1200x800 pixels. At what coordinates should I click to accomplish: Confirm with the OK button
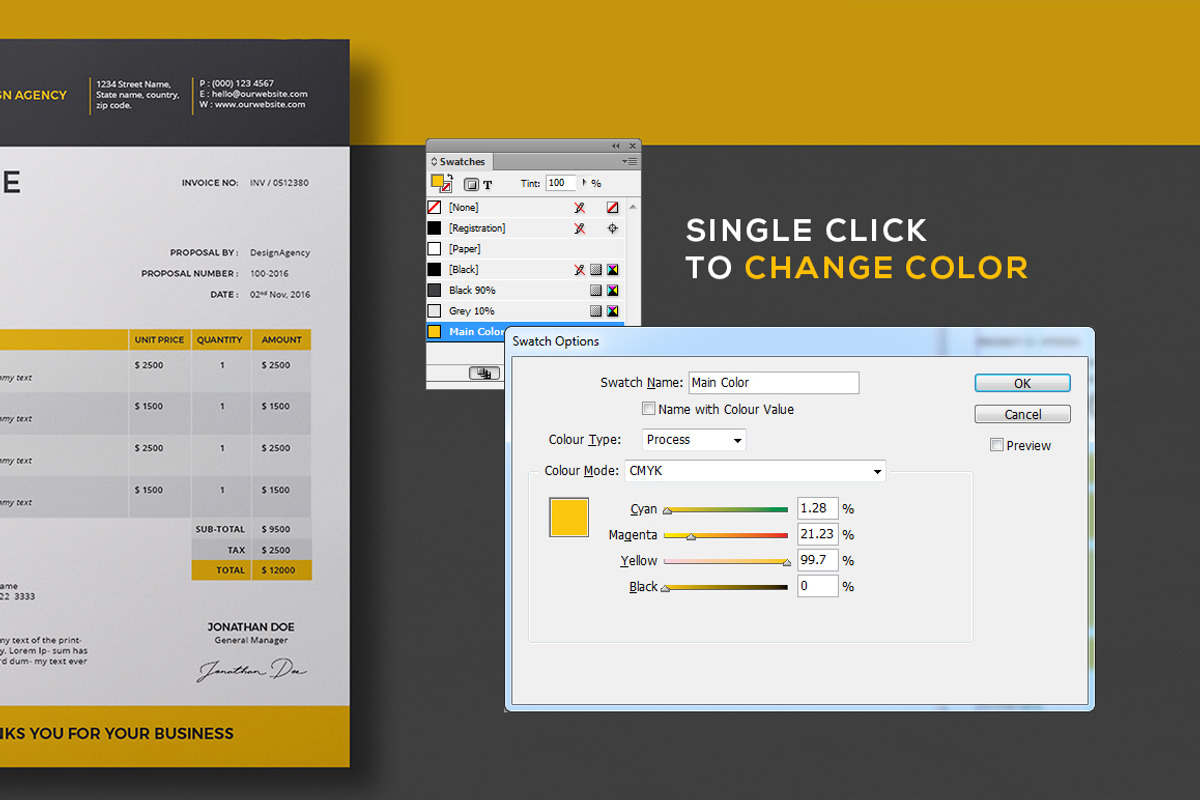1022,383
